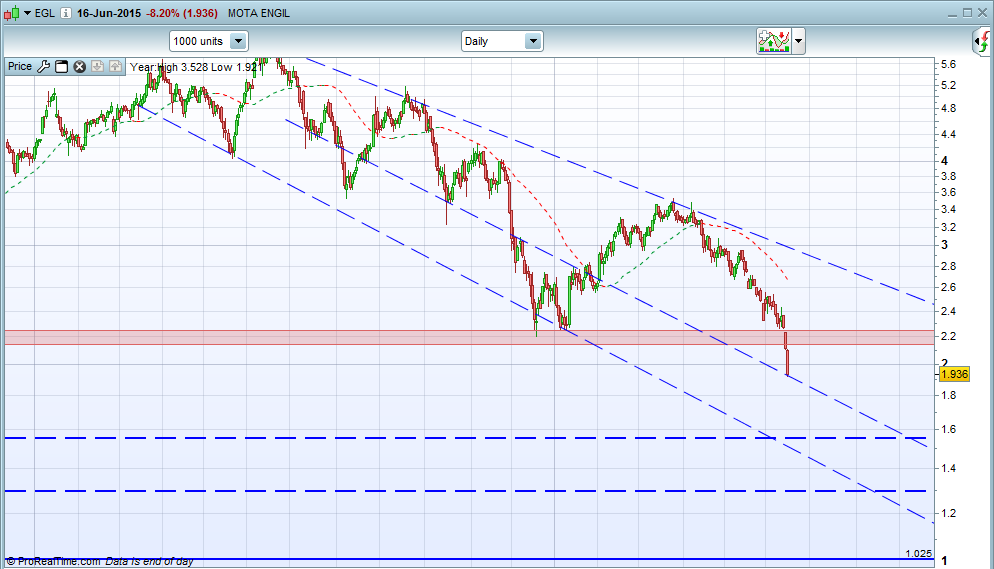This screenshot has width=994, height=569.
Task: Detach the Price panel using the window icon
Action: (x=61, y=67)
